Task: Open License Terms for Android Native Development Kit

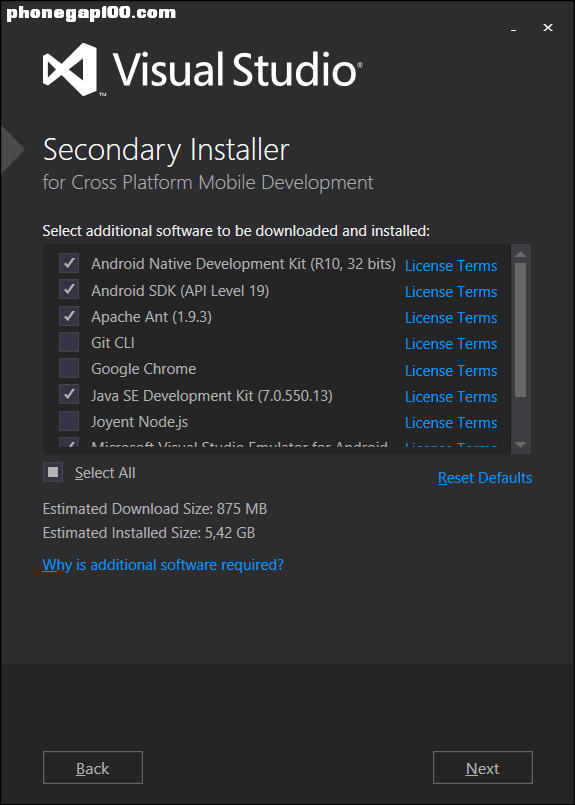Action: point(451,265)
